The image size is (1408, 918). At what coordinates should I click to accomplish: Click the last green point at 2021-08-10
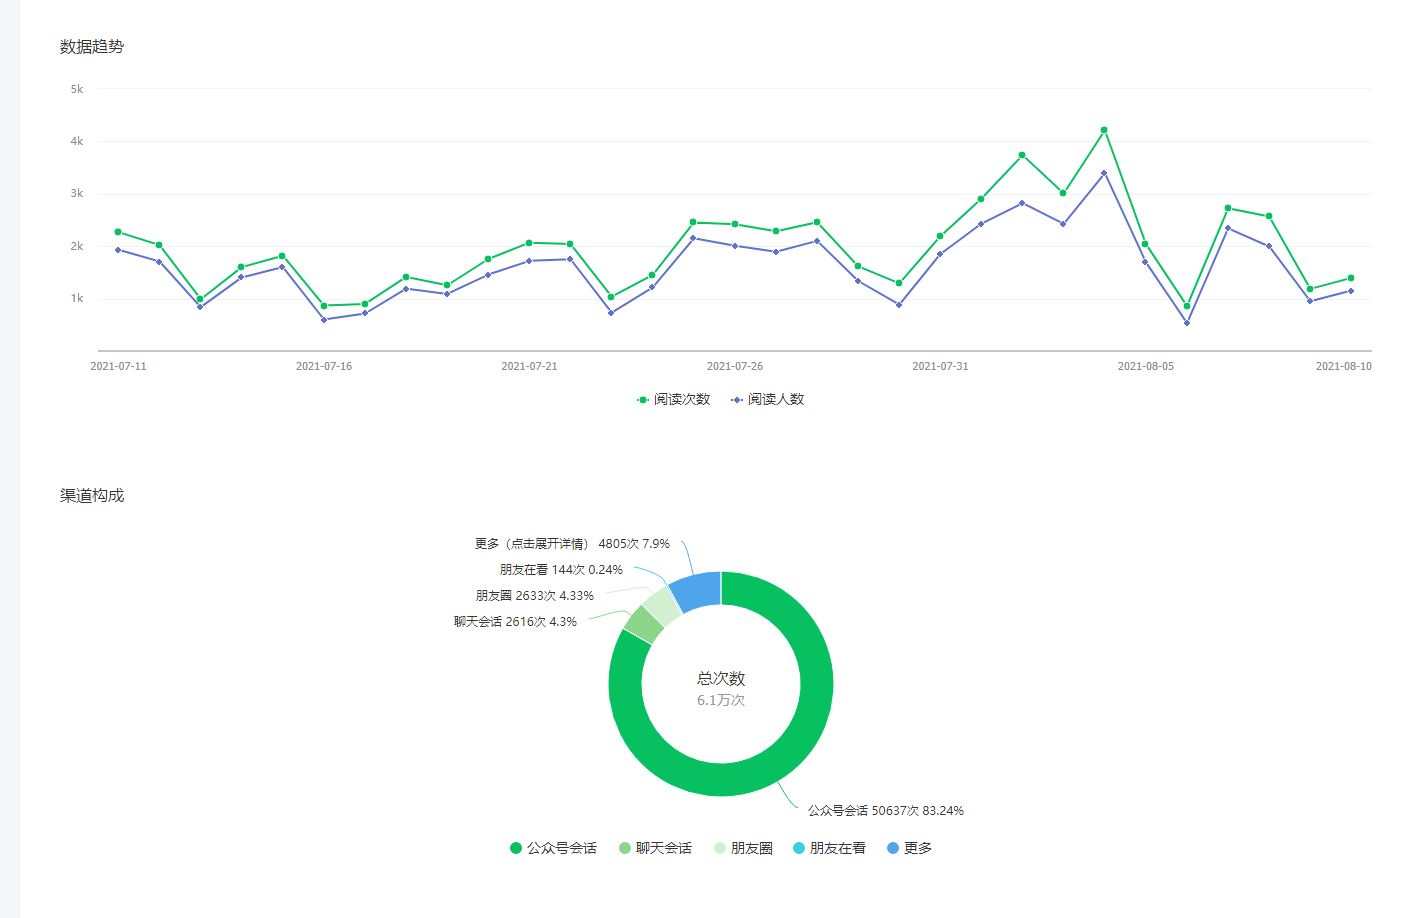1351,278
